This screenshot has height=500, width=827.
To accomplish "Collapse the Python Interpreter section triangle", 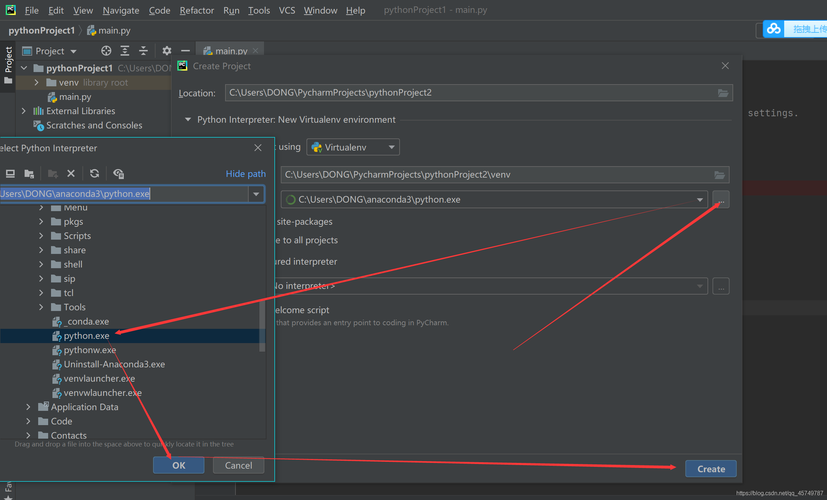I will point(188,120).
